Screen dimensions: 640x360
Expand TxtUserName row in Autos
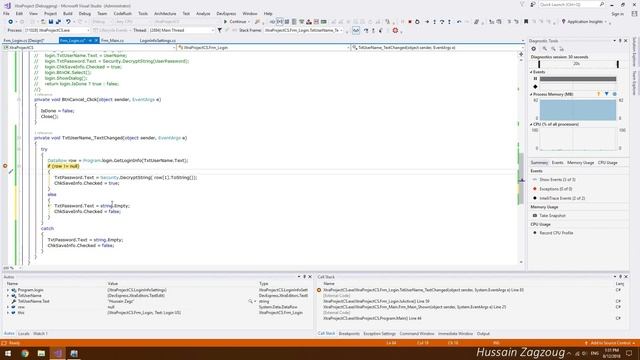[8, 296]
